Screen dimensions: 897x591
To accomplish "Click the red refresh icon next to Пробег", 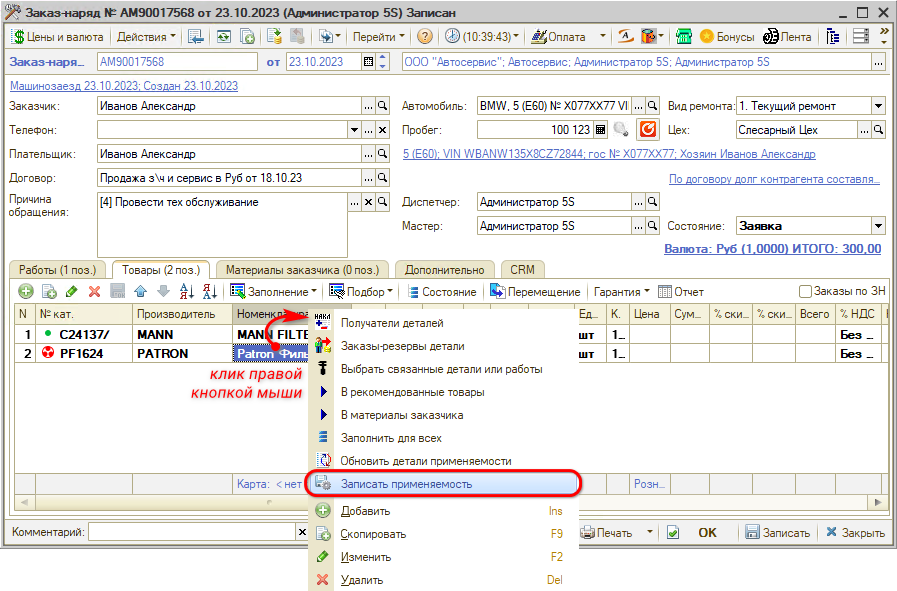I will pyautogui.click(x=648, y=129).
